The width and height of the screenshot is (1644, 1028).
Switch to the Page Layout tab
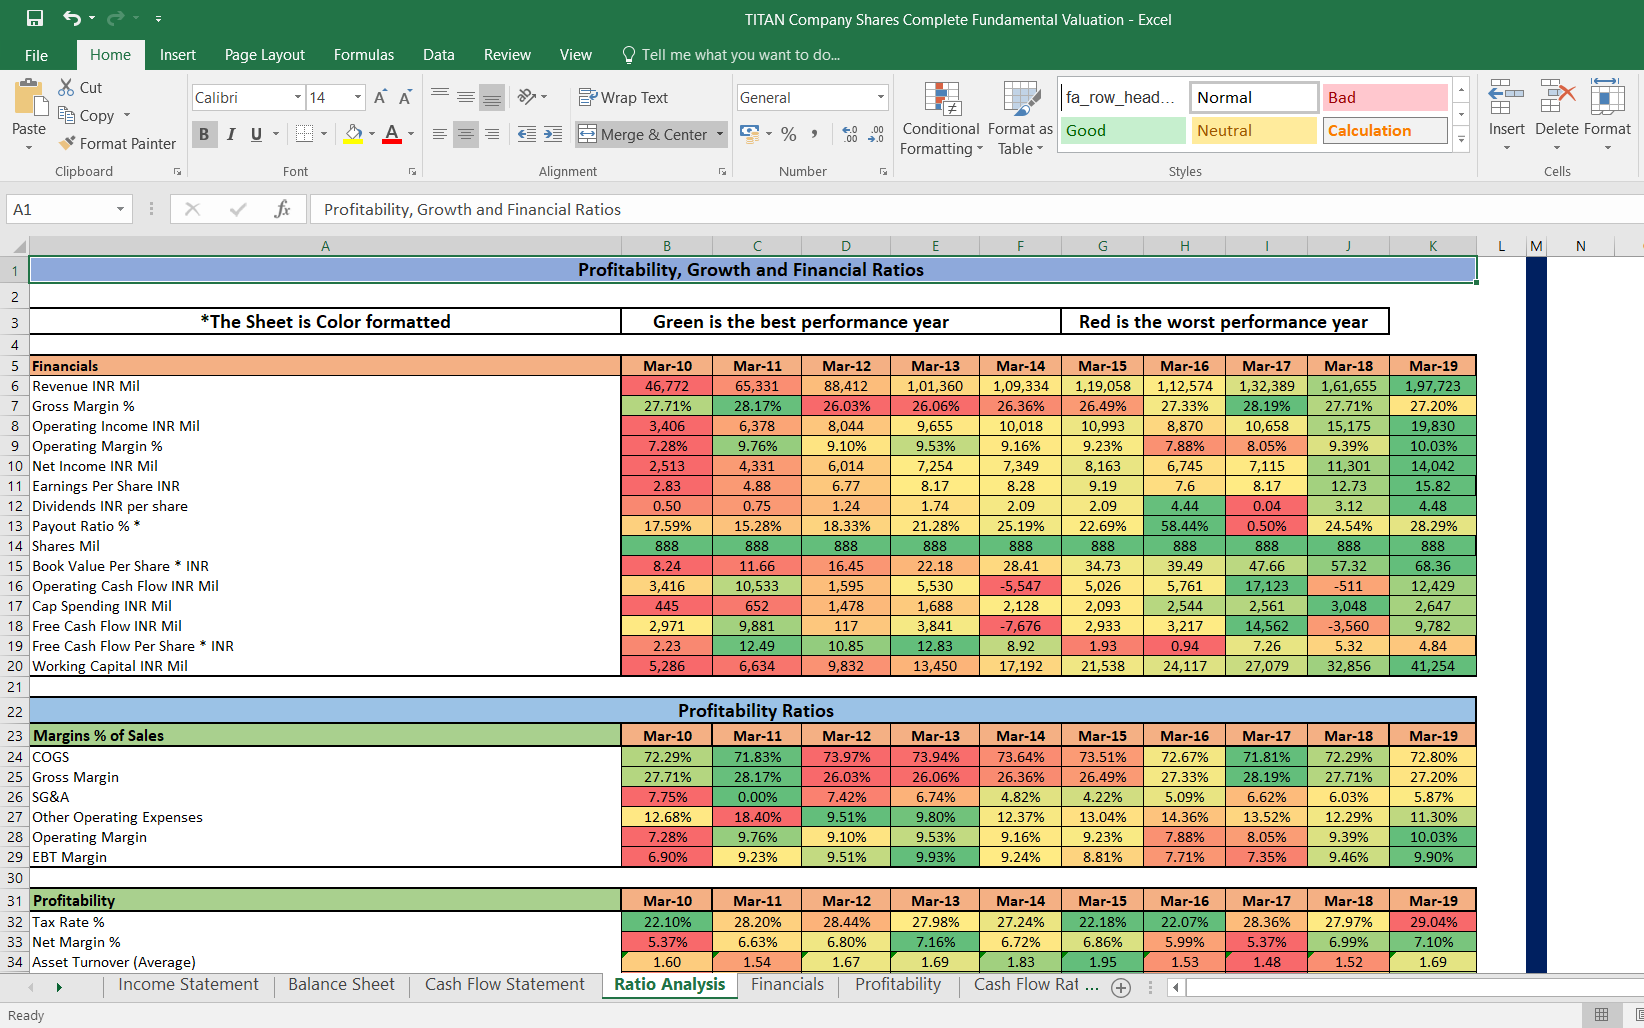click(264, 55)
